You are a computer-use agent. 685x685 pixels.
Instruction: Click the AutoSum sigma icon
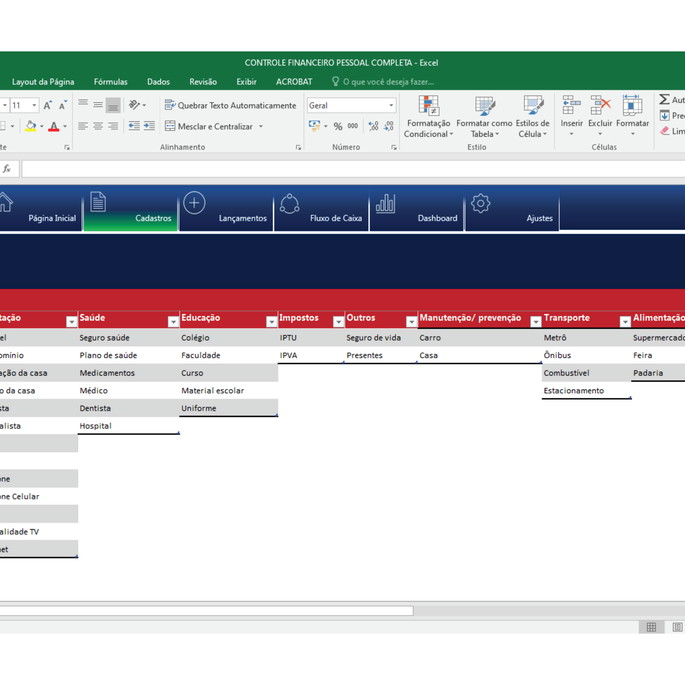[x=664, y=100]
